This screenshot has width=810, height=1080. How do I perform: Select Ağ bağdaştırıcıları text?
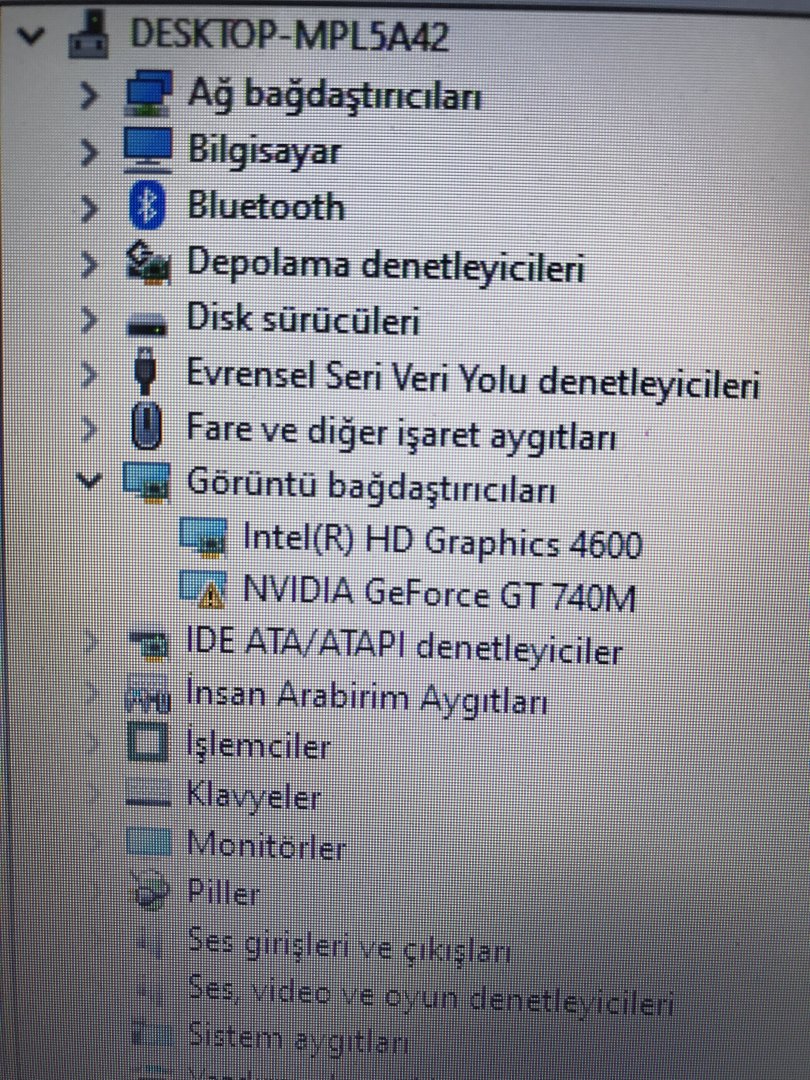(334, 94)
